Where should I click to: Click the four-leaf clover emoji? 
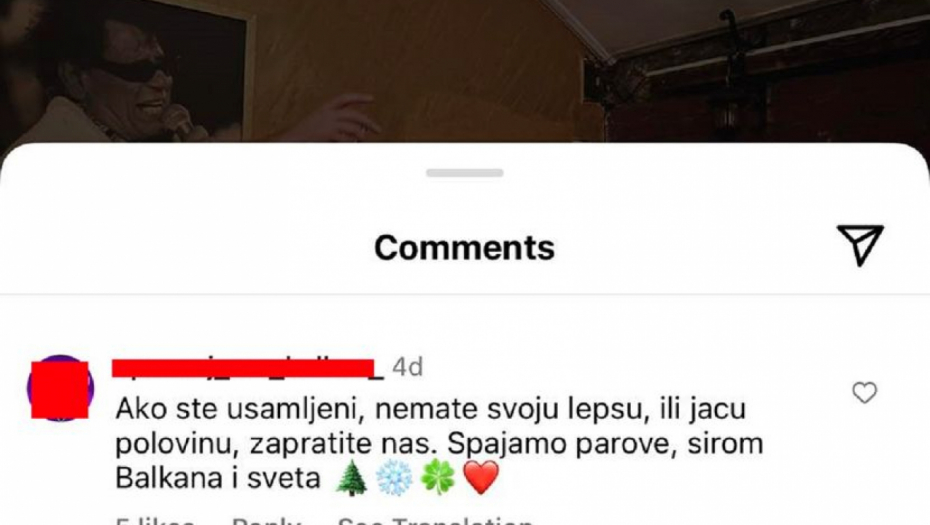pos(438,478)
